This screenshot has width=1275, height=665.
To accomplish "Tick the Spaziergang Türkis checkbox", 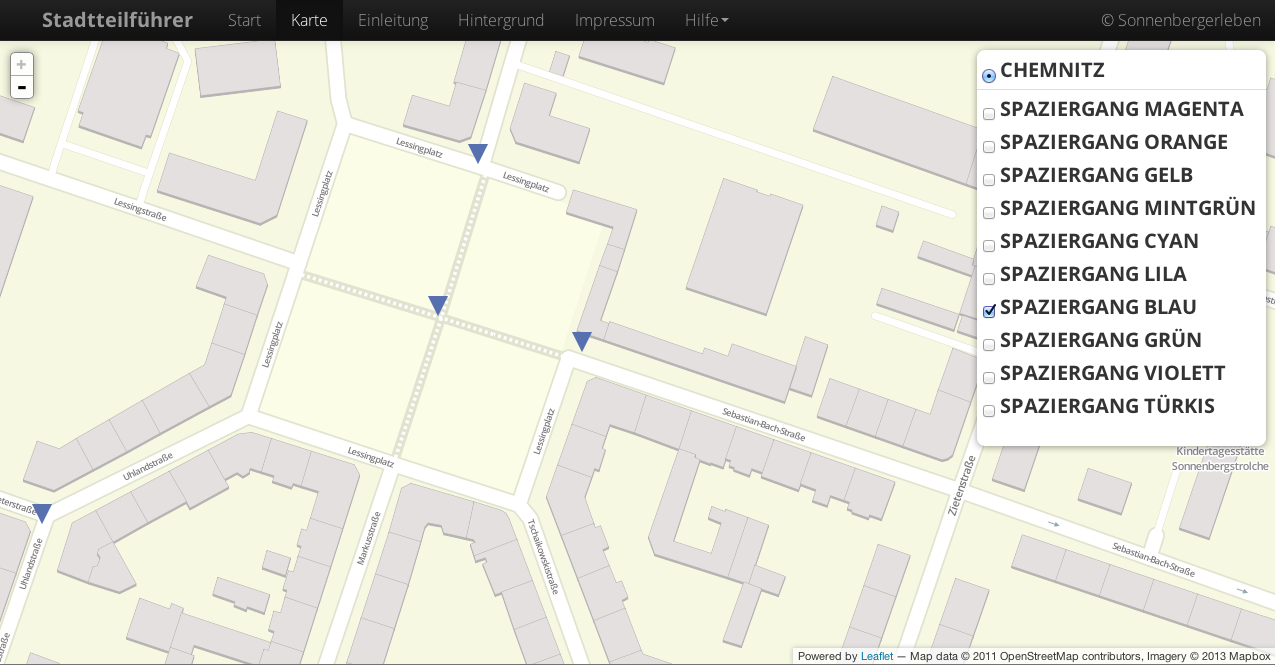I will (989, 410).
